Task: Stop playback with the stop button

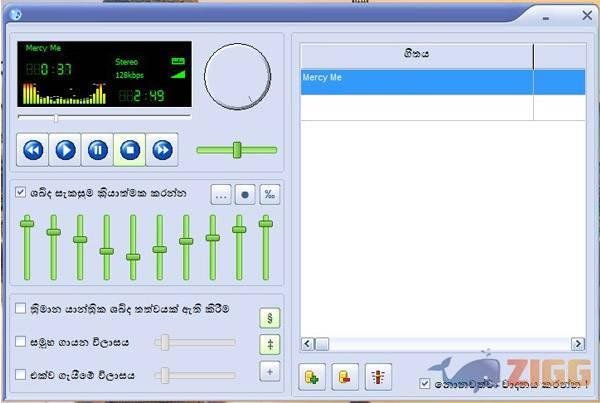Action: (x=129, y=150)
